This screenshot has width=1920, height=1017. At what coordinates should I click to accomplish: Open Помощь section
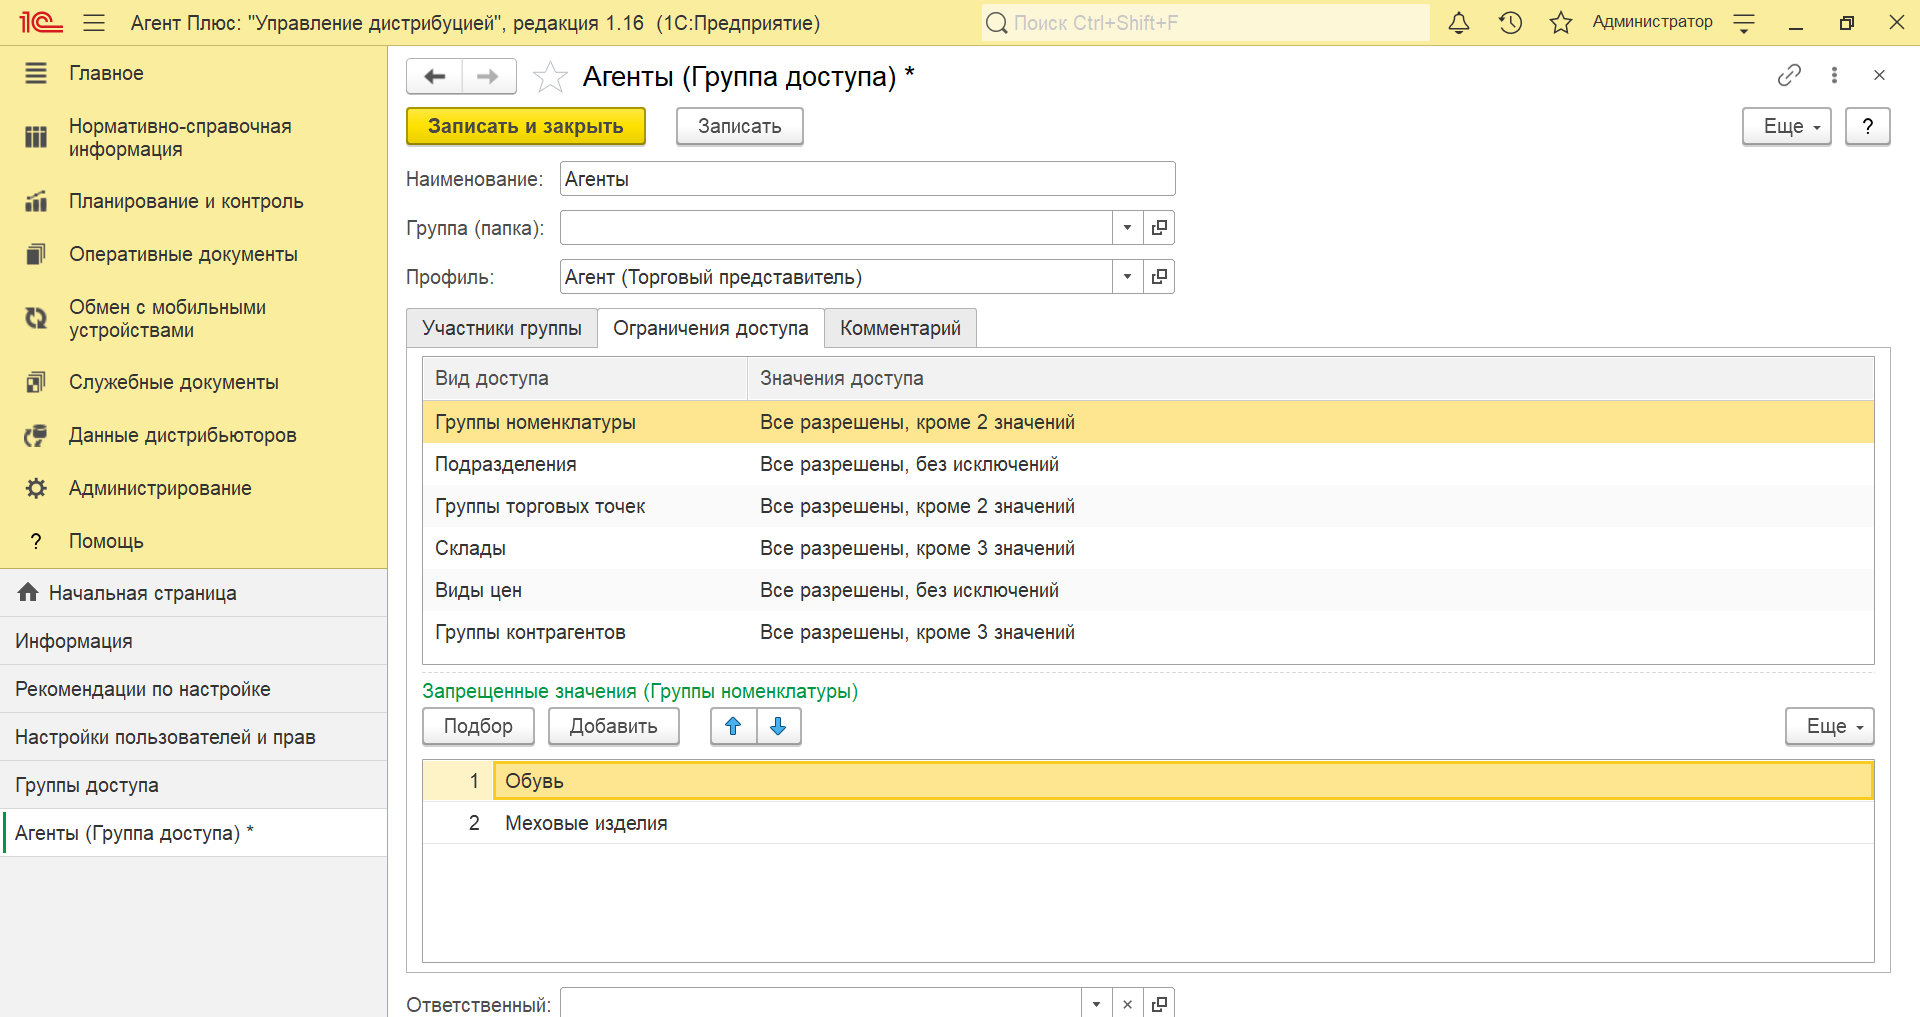point(193,541)
